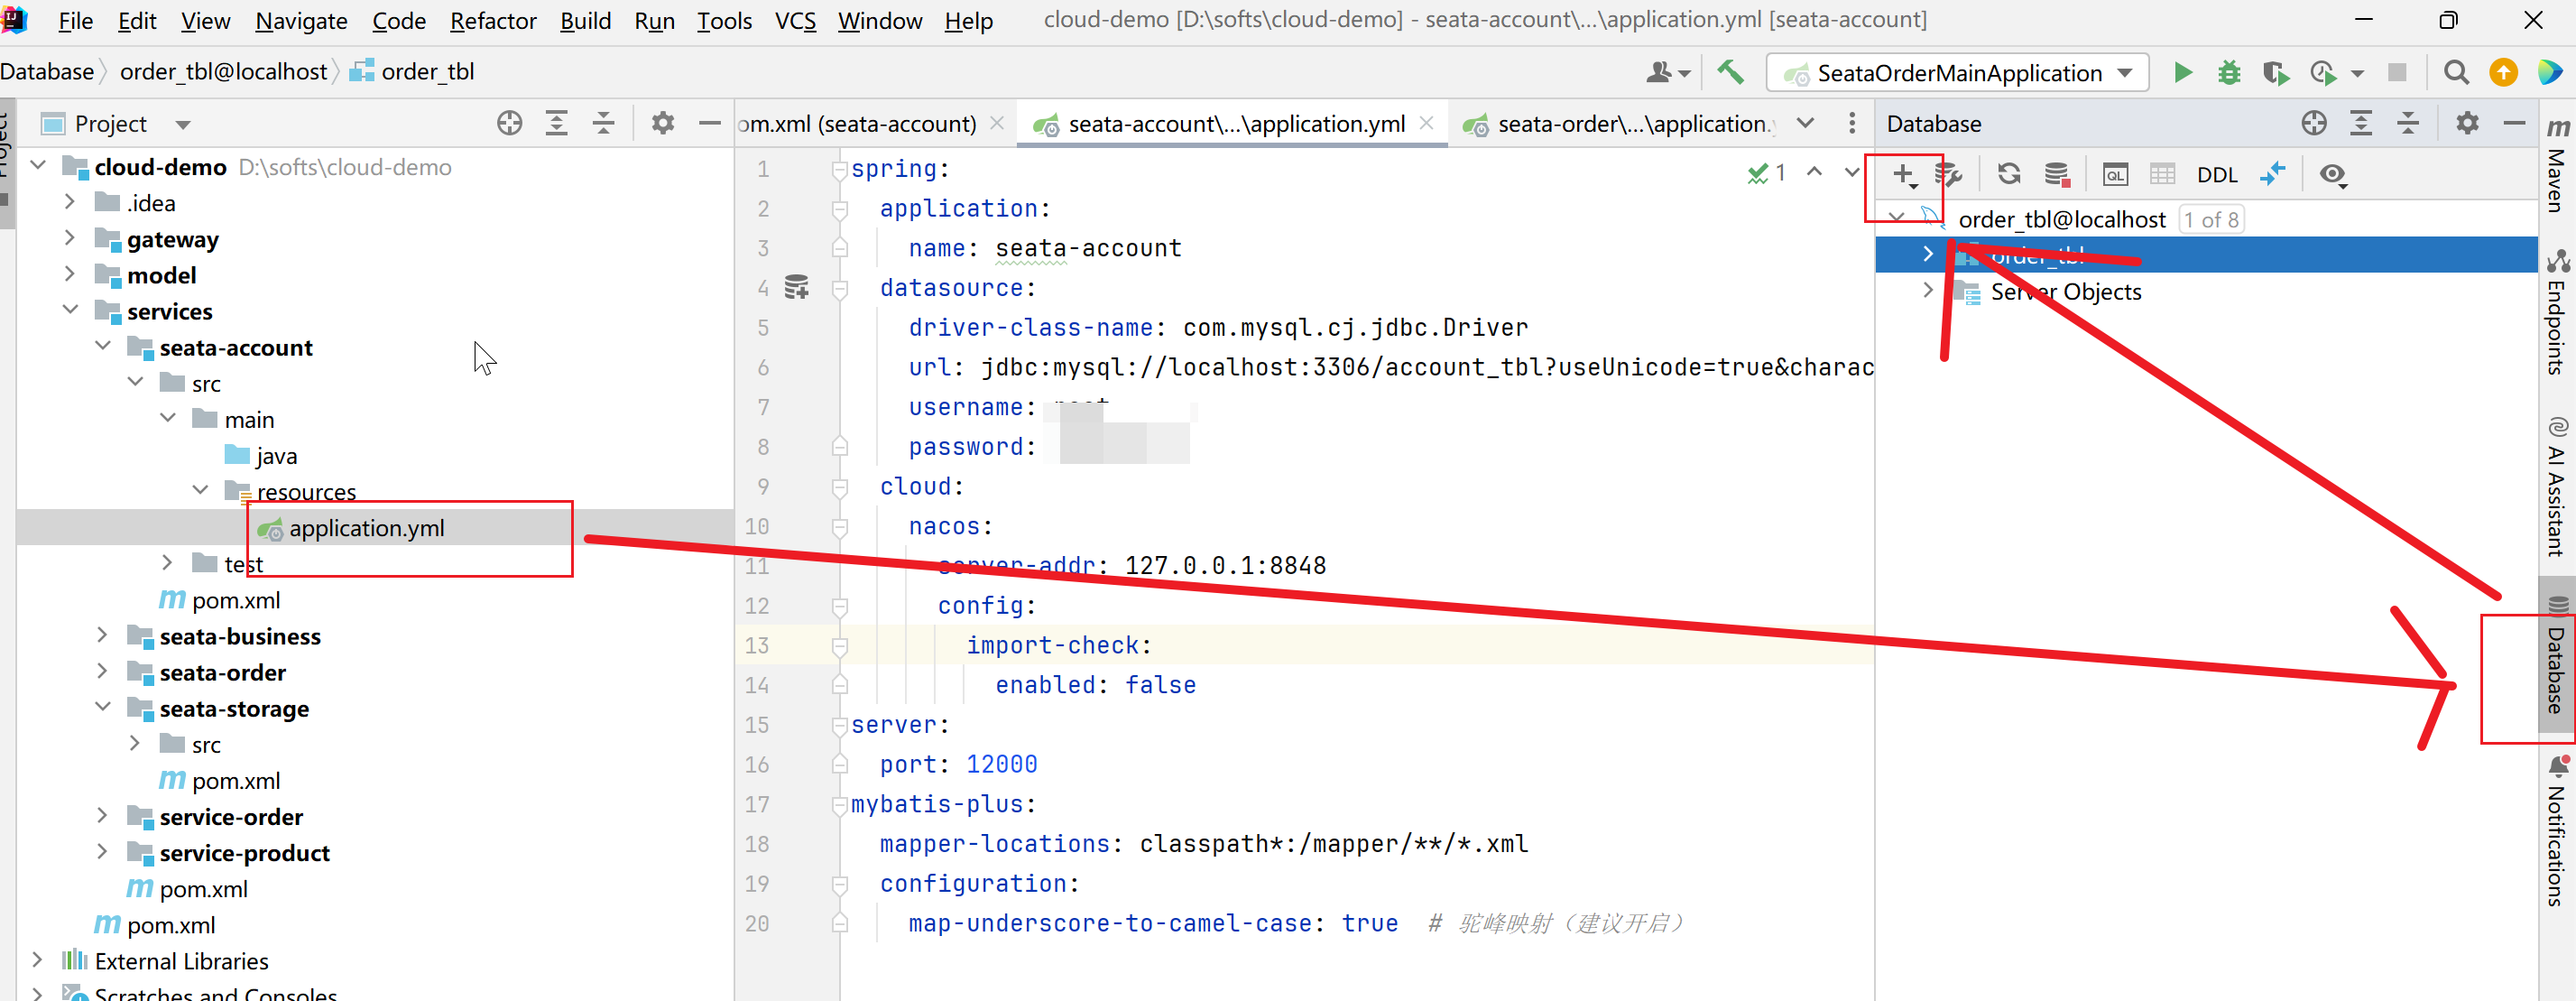The image size is (2576, 1001).
Task: Toggle the Notifications tool window
Action: tap(2558, 830)
